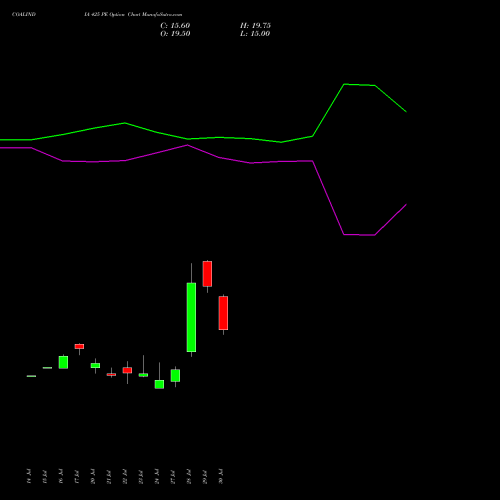Click the close value C: 15.60
500x500 pixels.
tap(175, 26)
